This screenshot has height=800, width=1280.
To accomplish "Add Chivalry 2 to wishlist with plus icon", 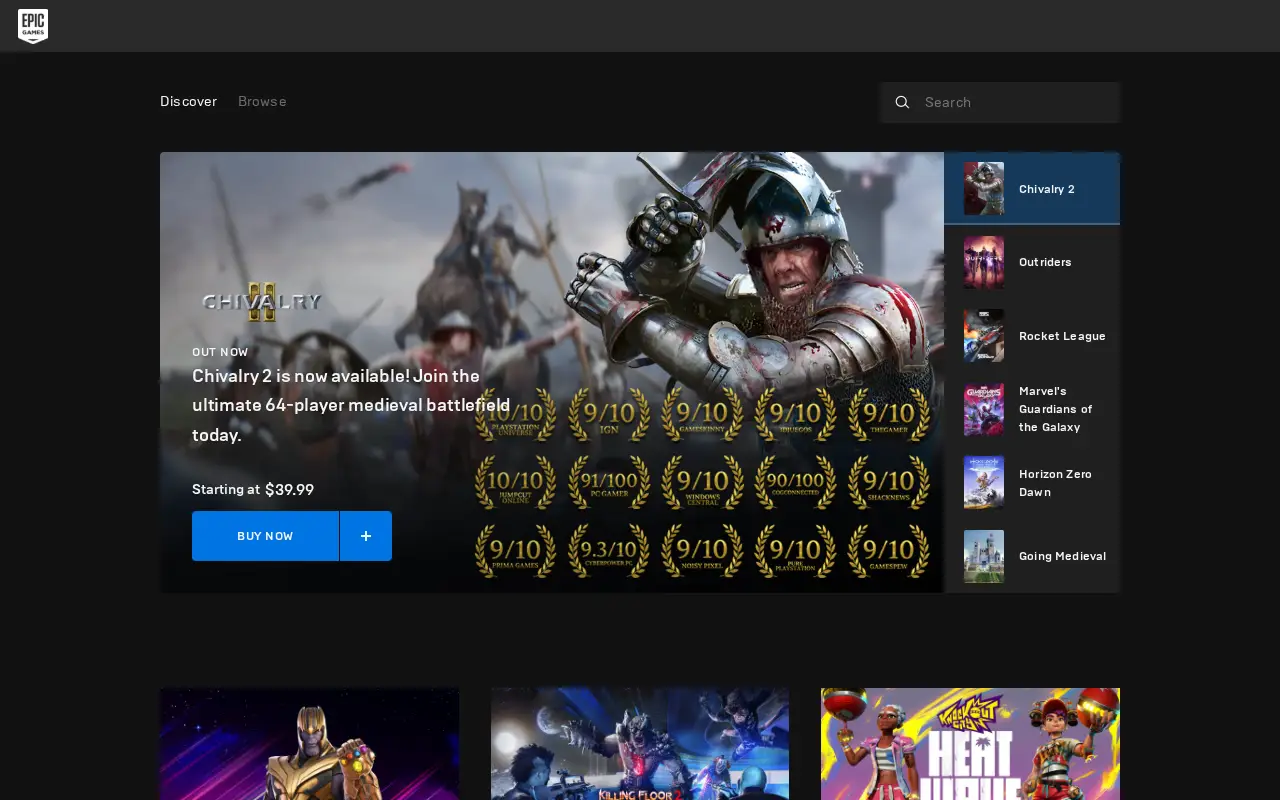I will 366,536.
